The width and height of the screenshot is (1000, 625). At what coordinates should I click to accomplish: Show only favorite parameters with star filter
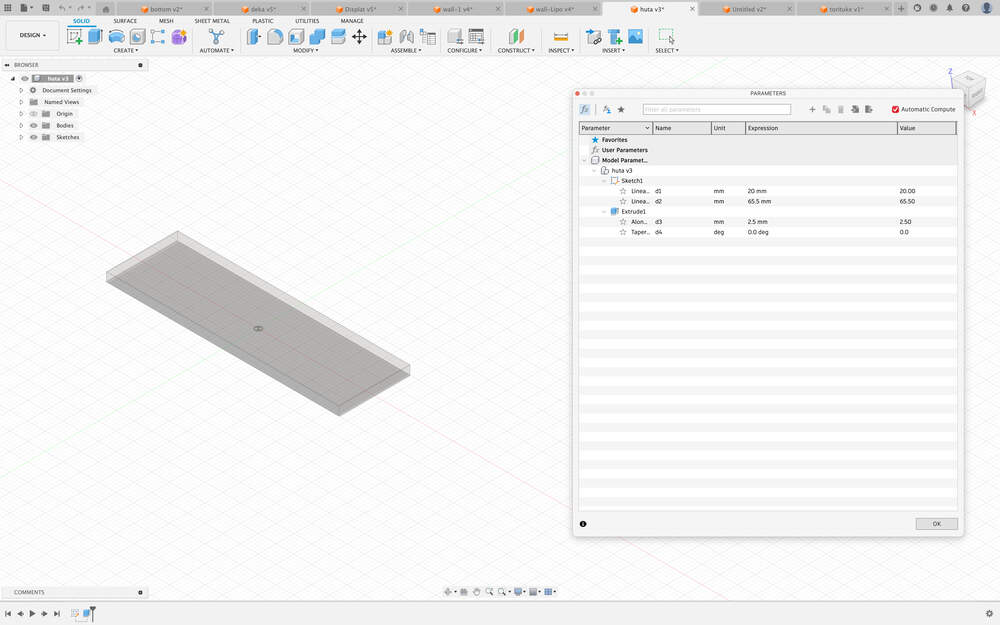point(621,110)
